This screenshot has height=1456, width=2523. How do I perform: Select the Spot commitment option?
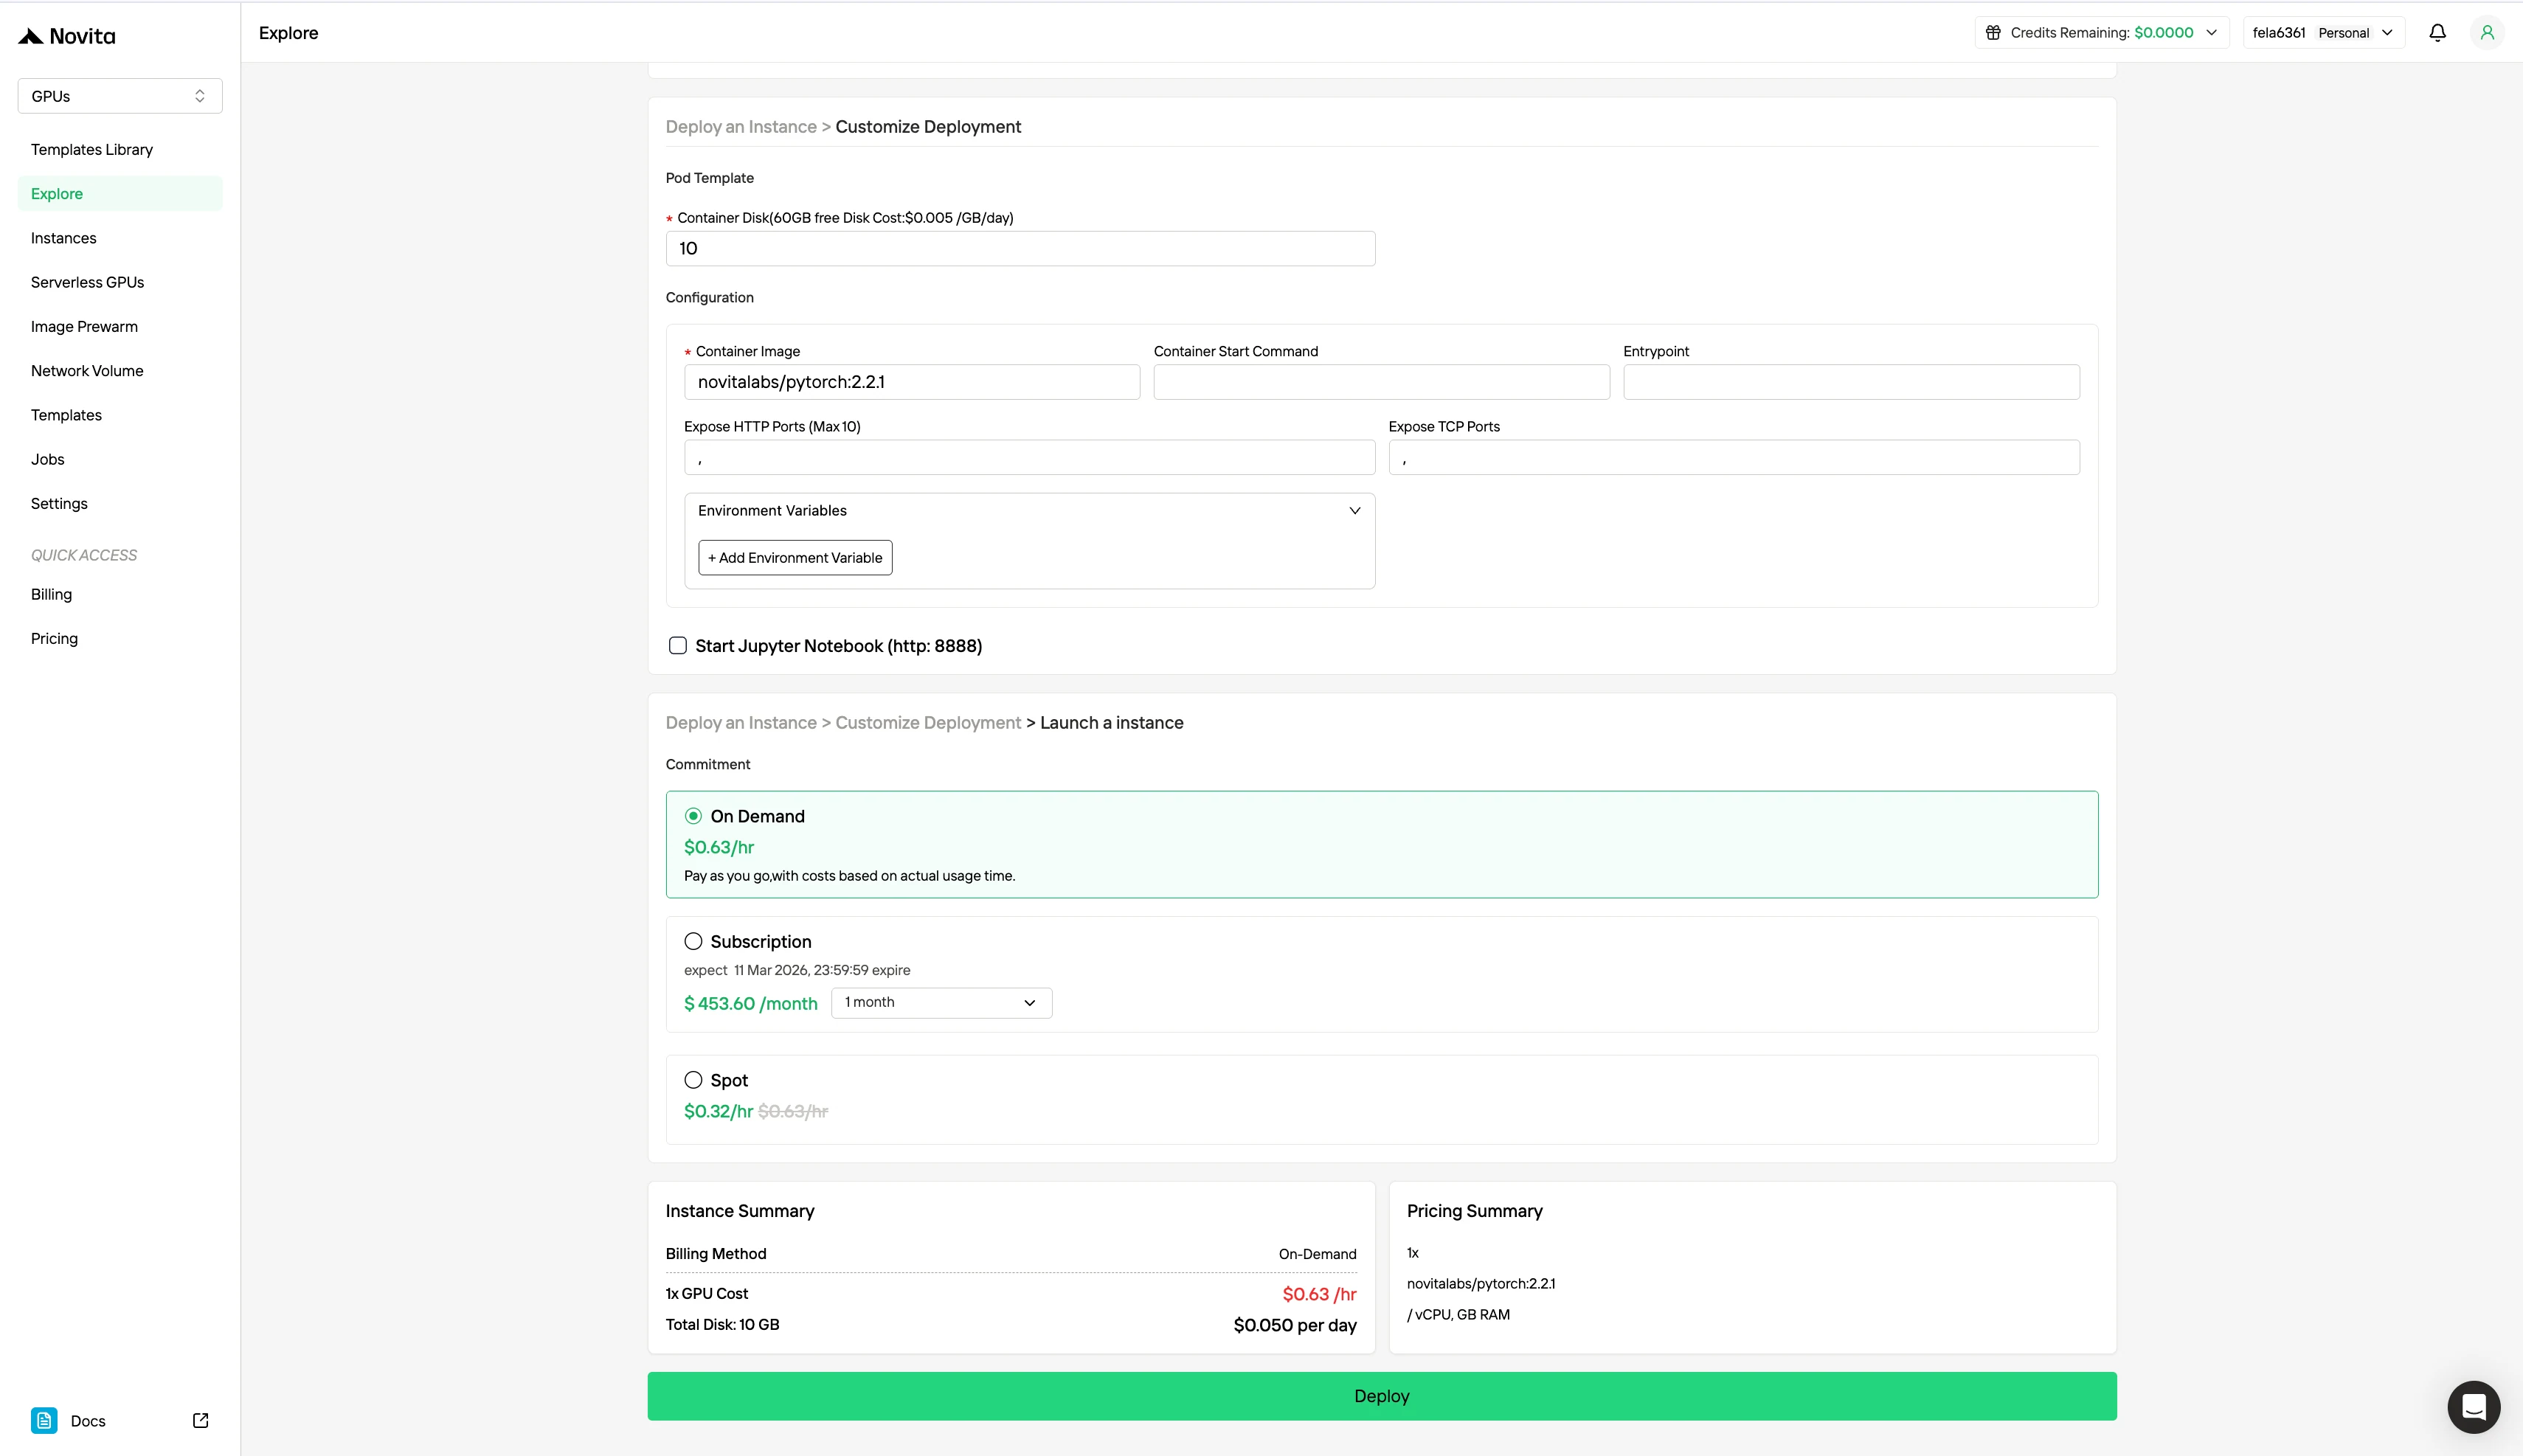[x=693, y=1080]
